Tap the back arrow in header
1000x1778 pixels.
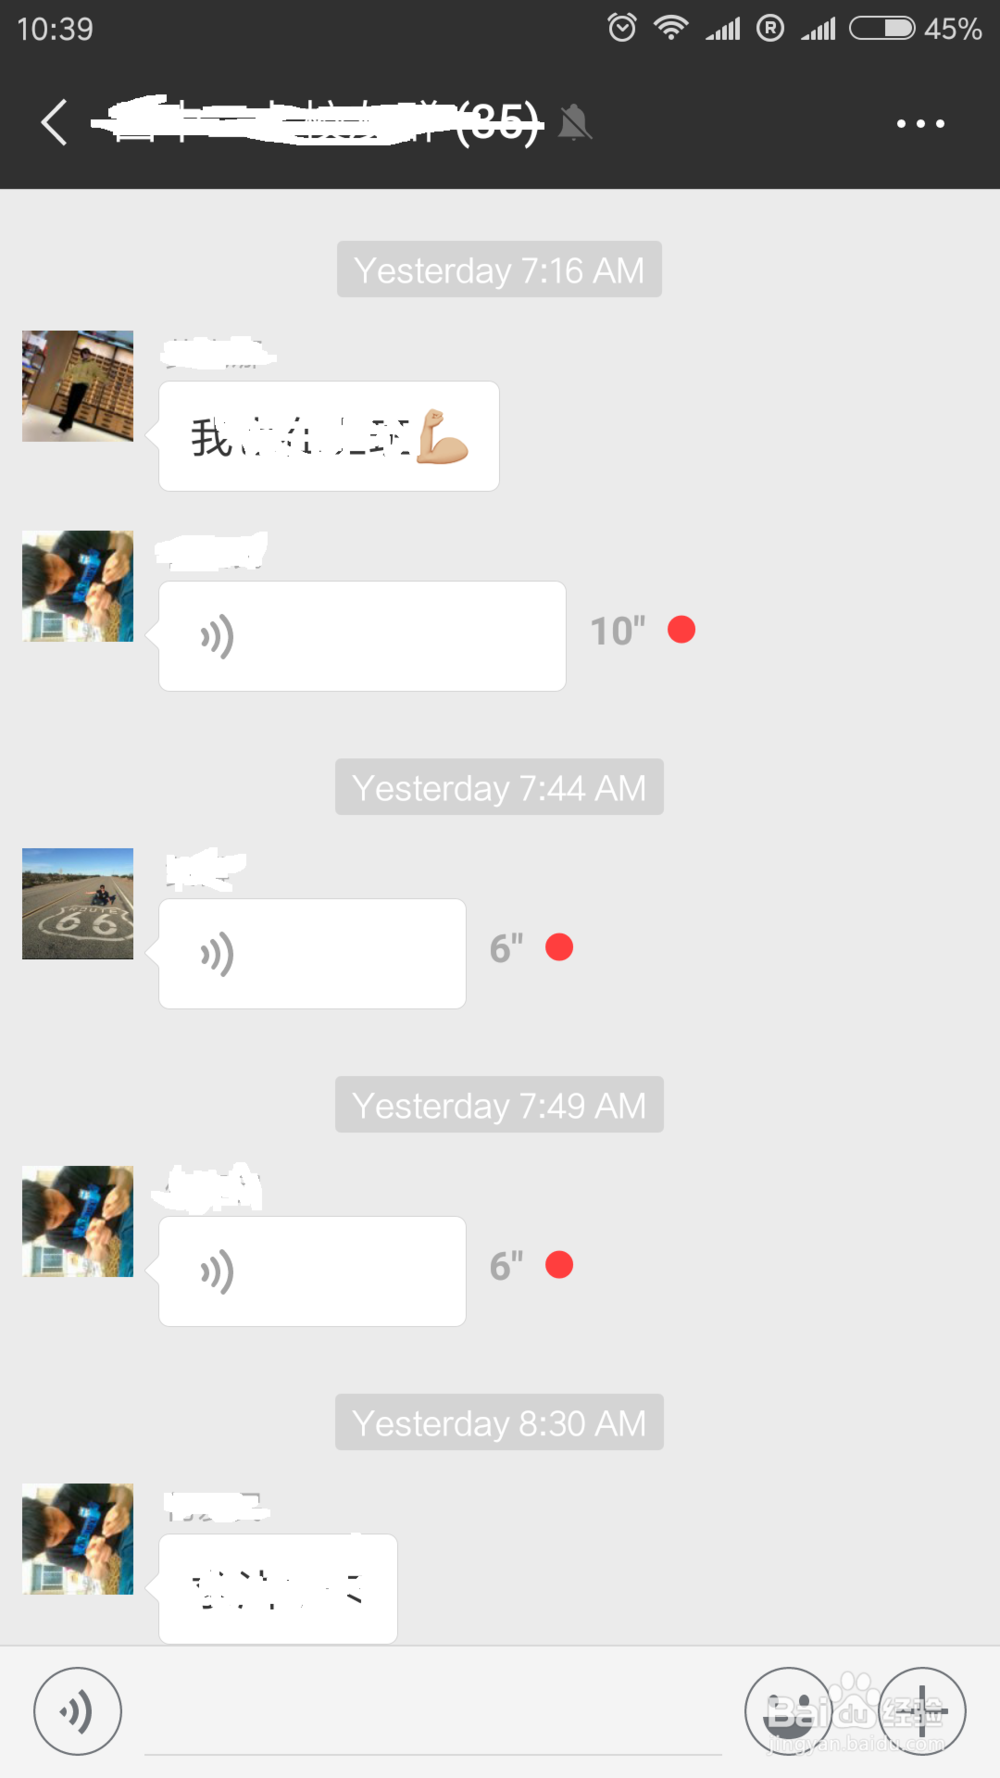pyautogui.click(x=54, y=123)
